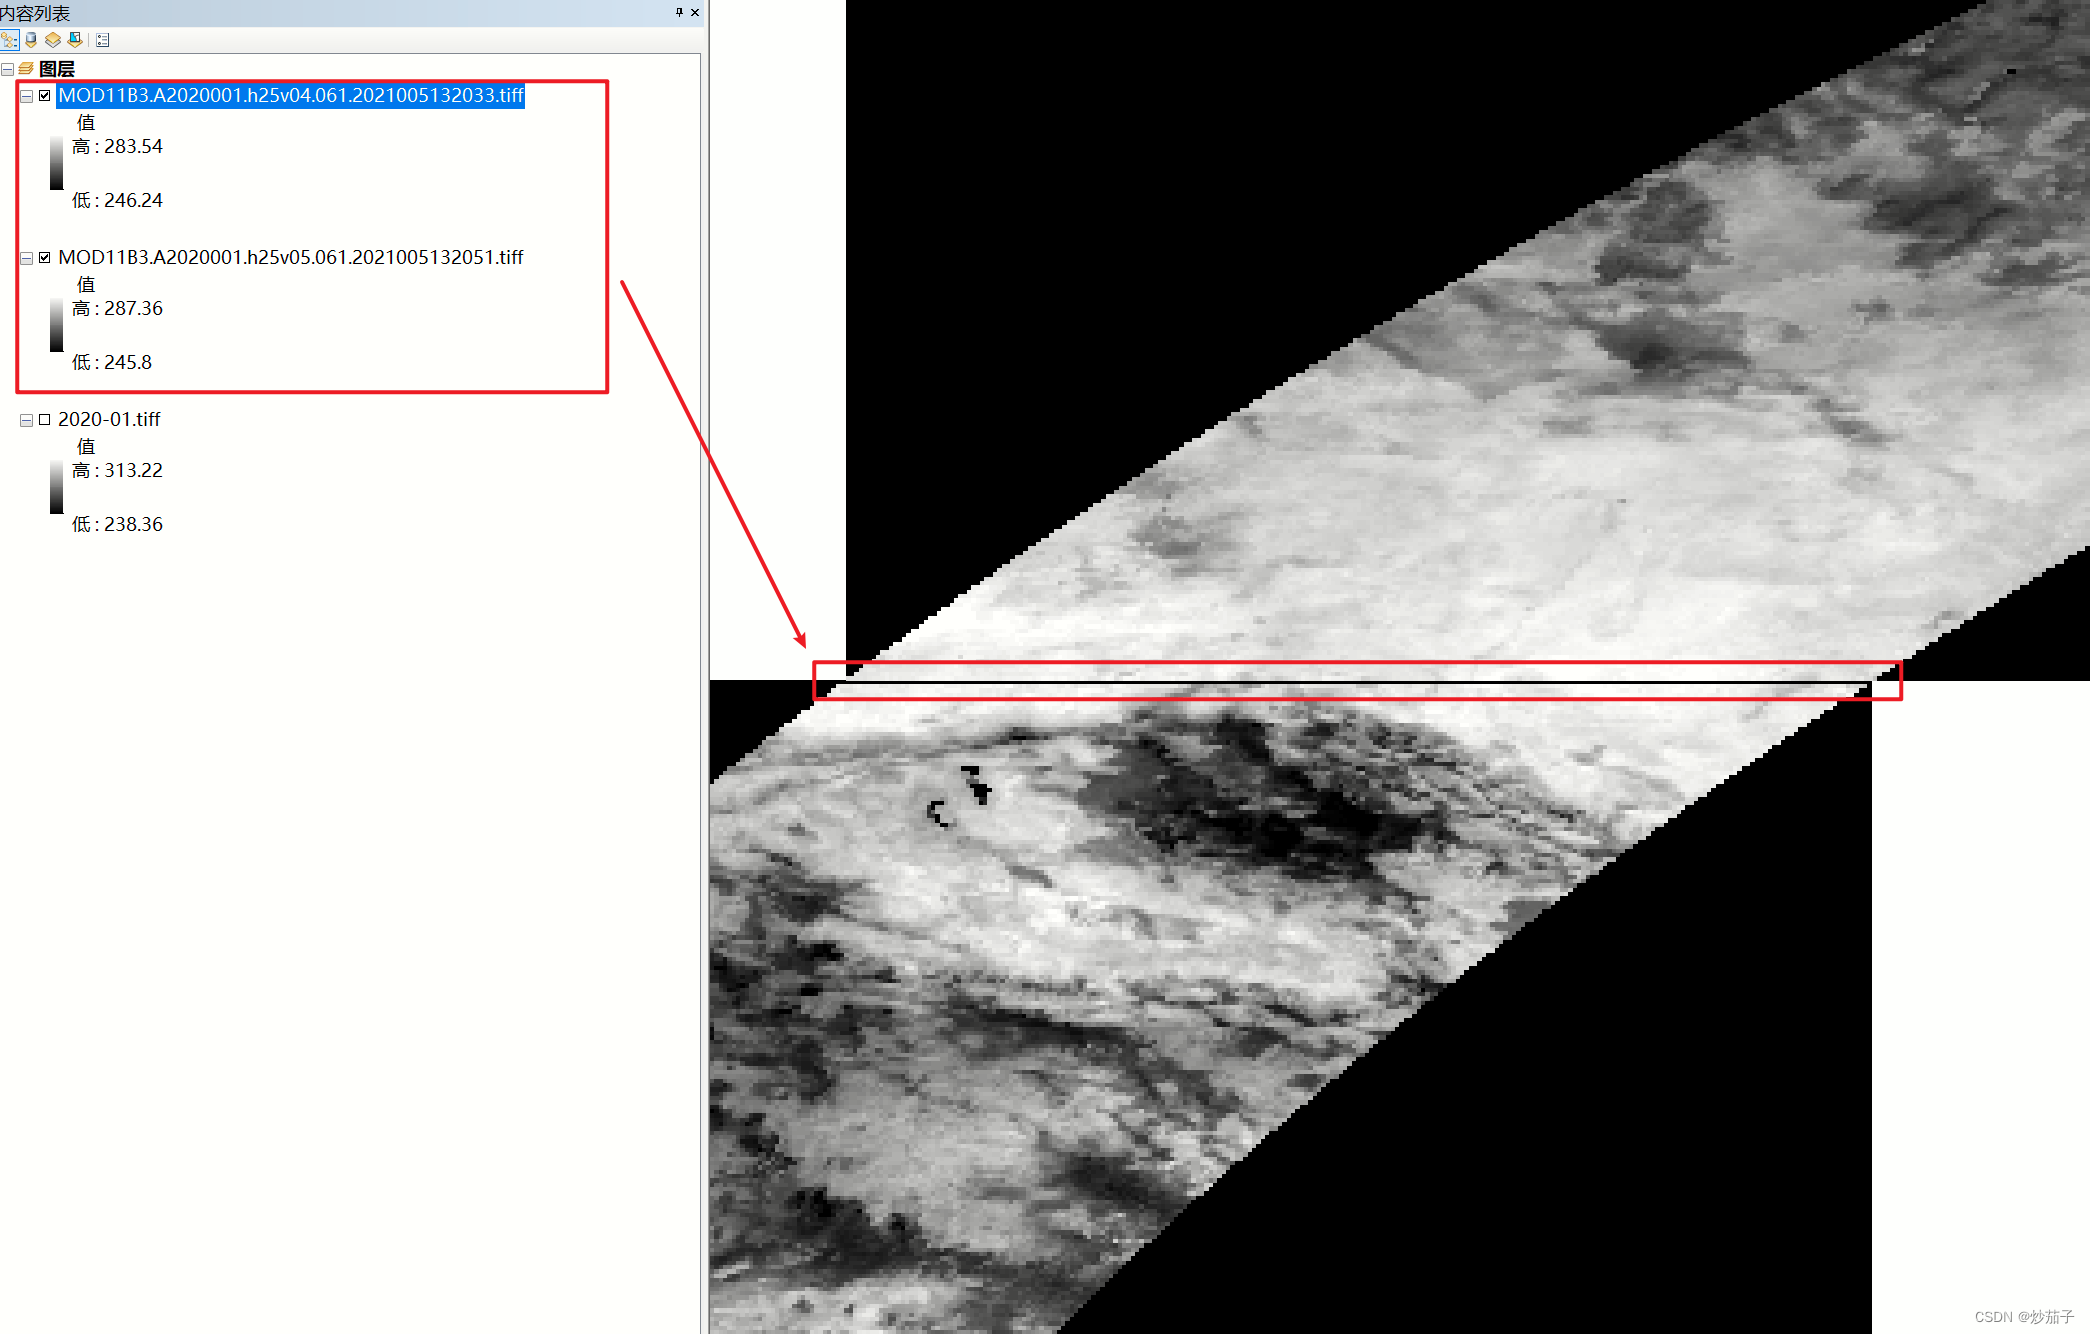Collapse the h25v04 layer legend
Image resolution: width=2090 pixels, height=1334 pixels.
point(27,96)
